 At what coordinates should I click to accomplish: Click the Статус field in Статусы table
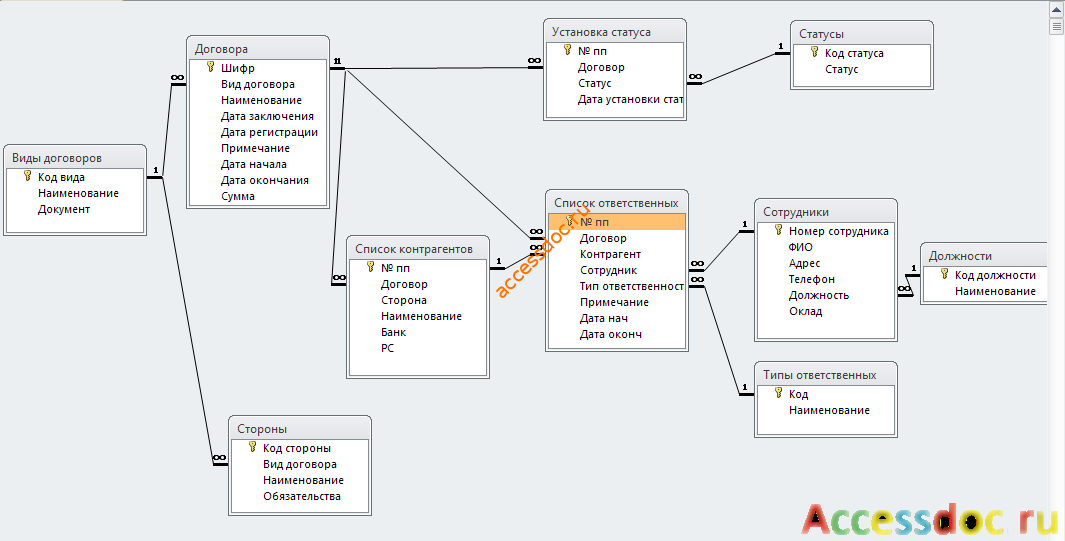click(842, 69)
